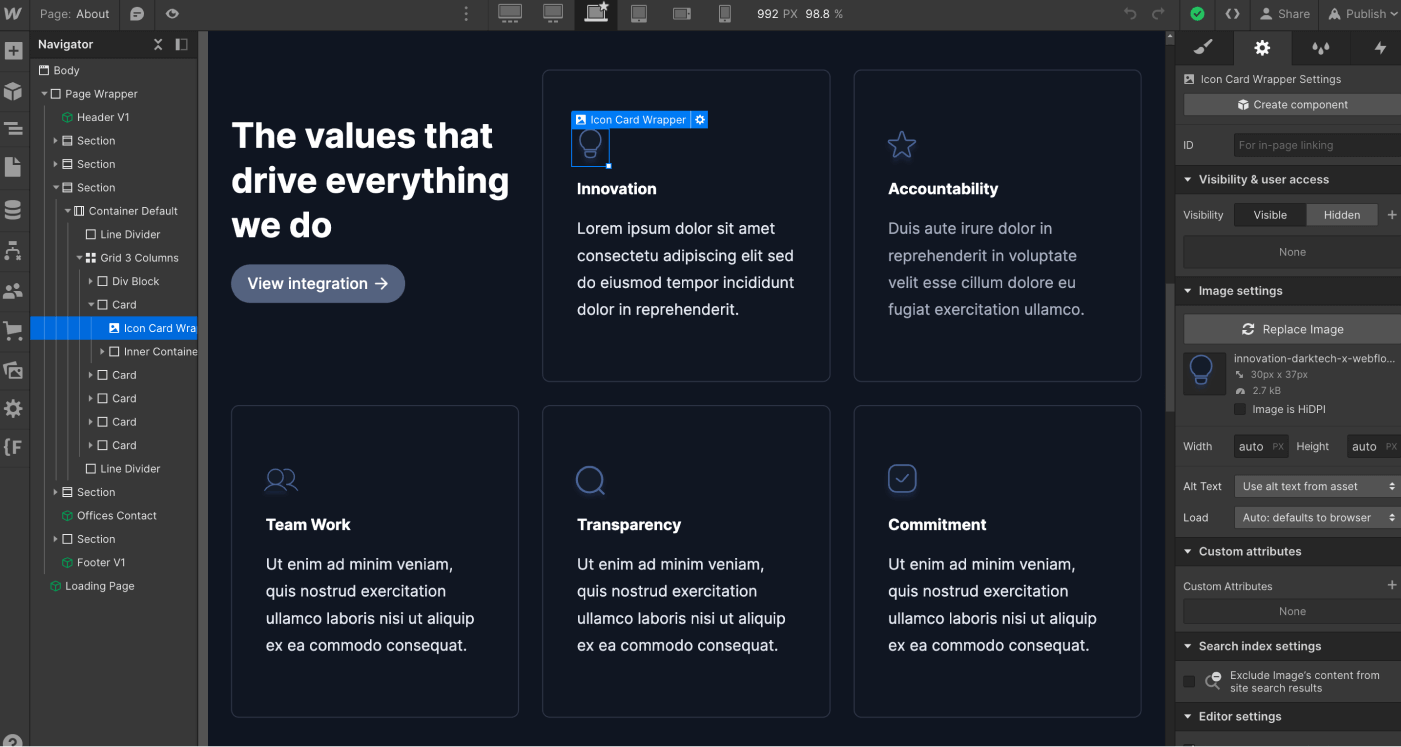Open the Page: About menu
The image size is (1401, 747).
[x=74, y=14]
